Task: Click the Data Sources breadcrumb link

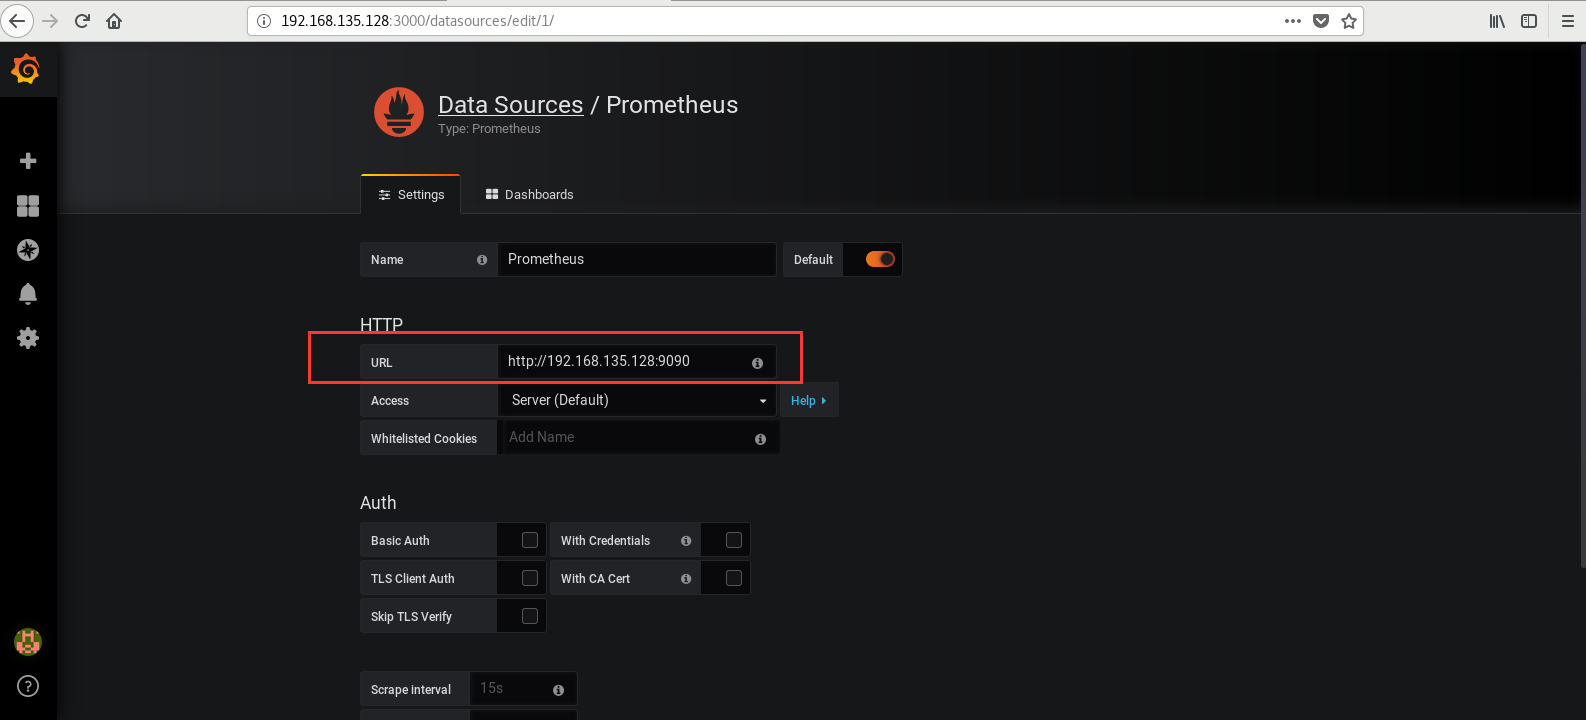Action: pyautogui.click(x=510, y=105)
